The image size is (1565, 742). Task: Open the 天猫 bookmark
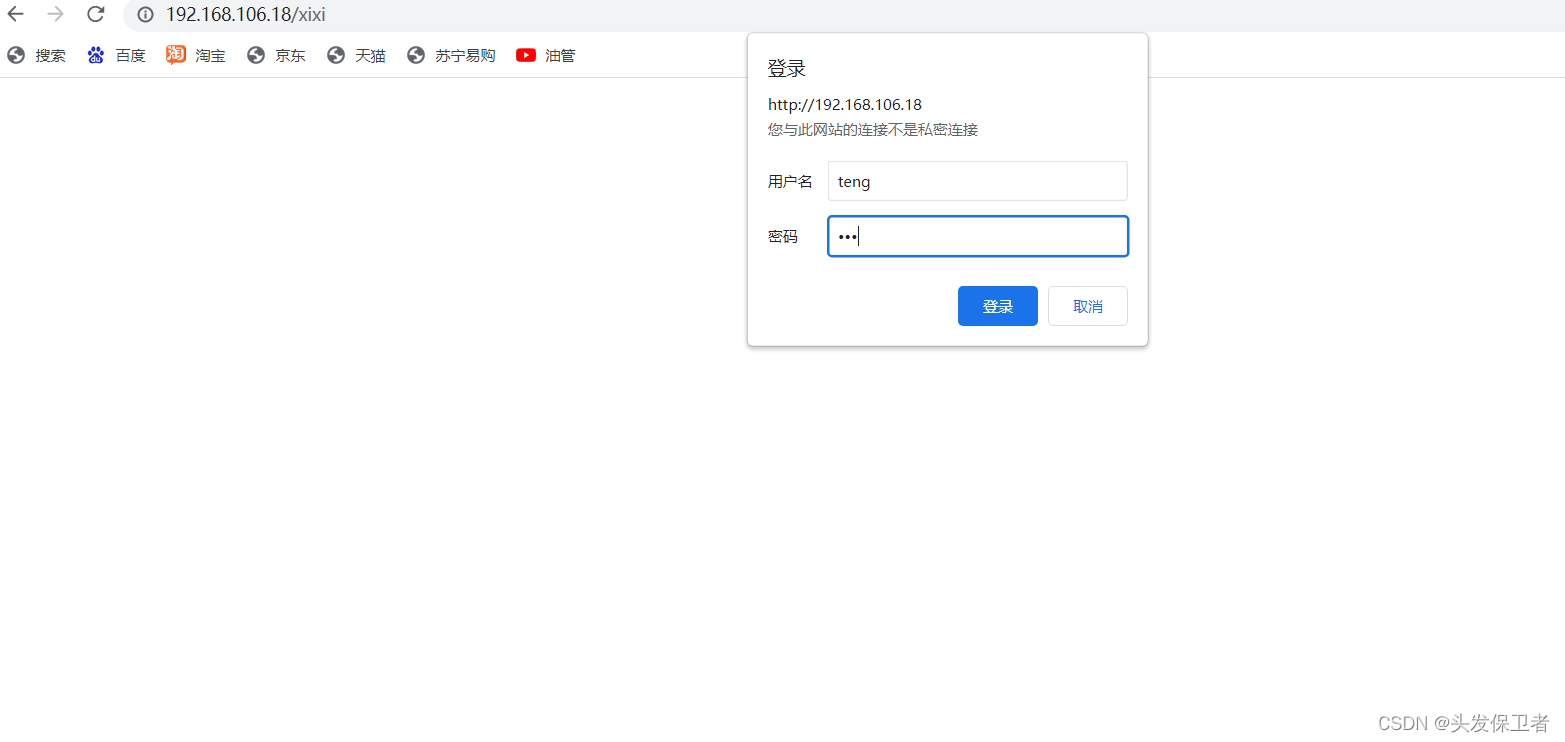[356, 56]
